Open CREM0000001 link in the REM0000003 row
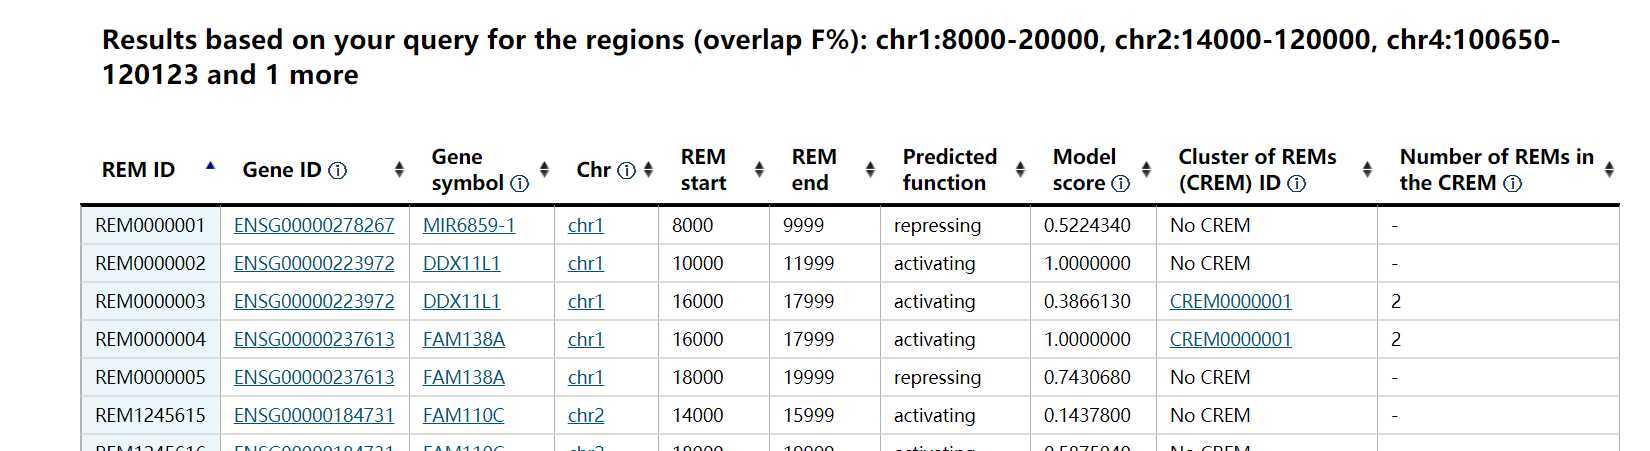1650x451 pixels. pyautogui.click(x=1231, y=302)
